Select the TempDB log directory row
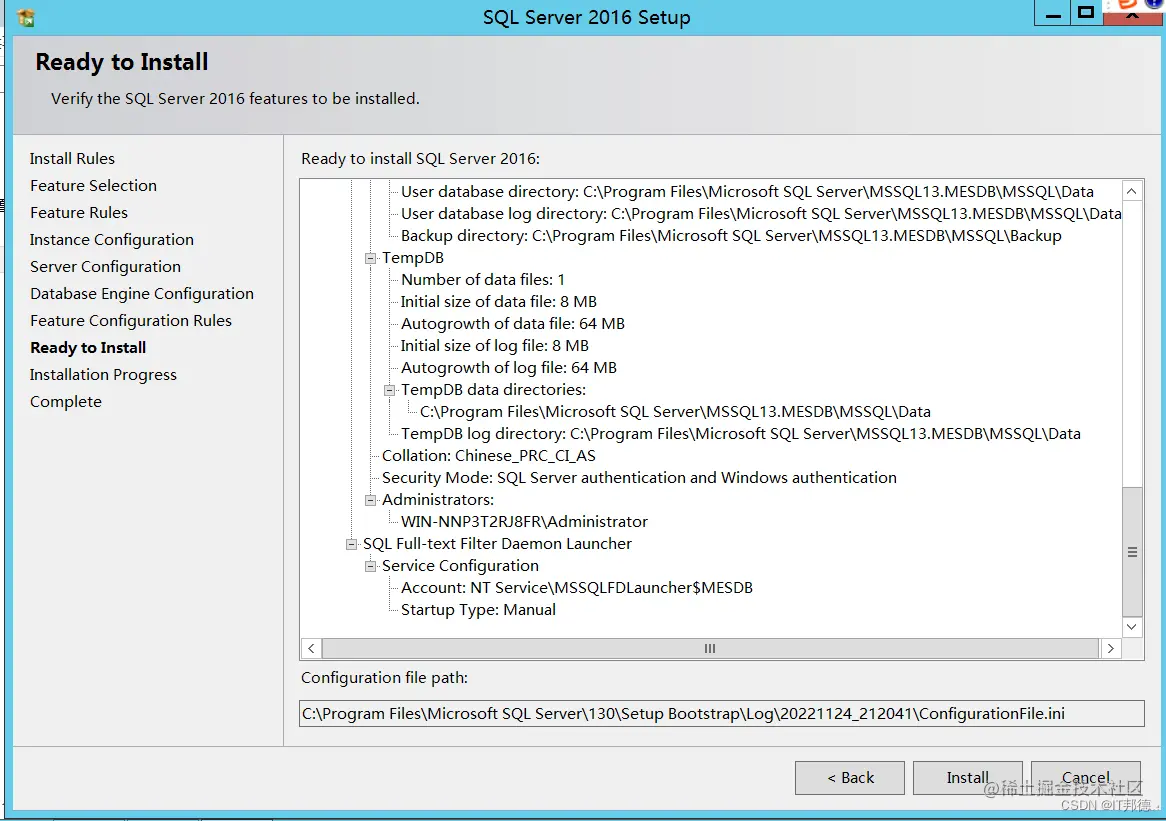This screenshot has height=821, width=1166. point(741,434)
